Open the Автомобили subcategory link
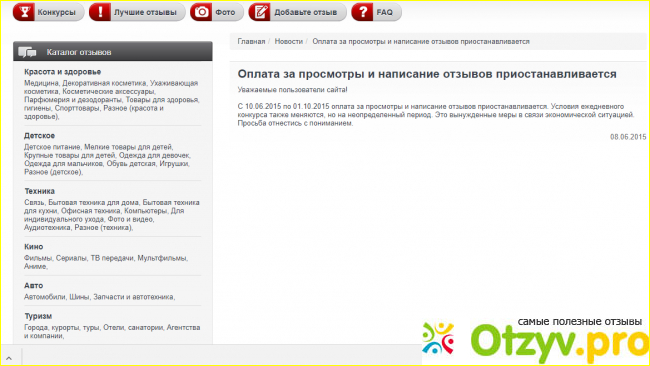This screenshot has height=366, width=650. coord(45,297)
